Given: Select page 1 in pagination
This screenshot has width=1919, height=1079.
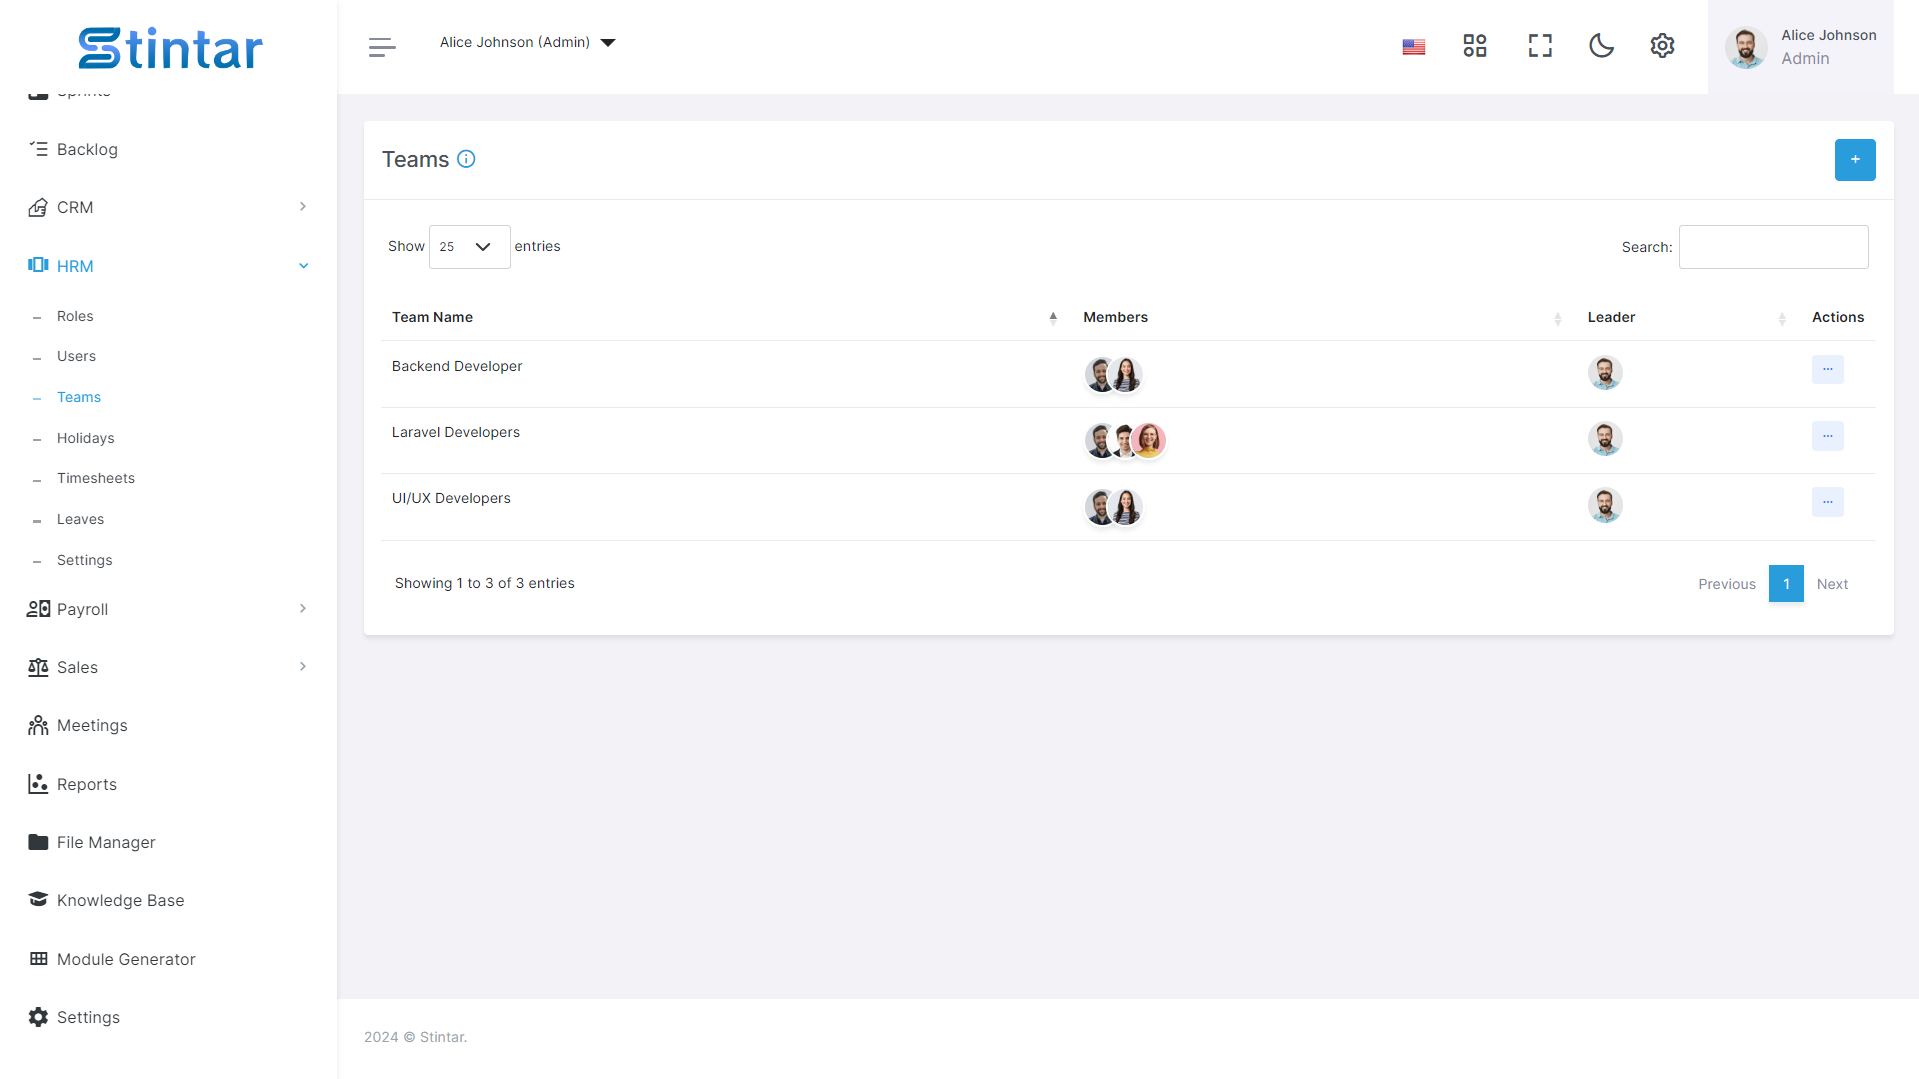Looking at the screenshot, I should click(x=1786, y=584).
